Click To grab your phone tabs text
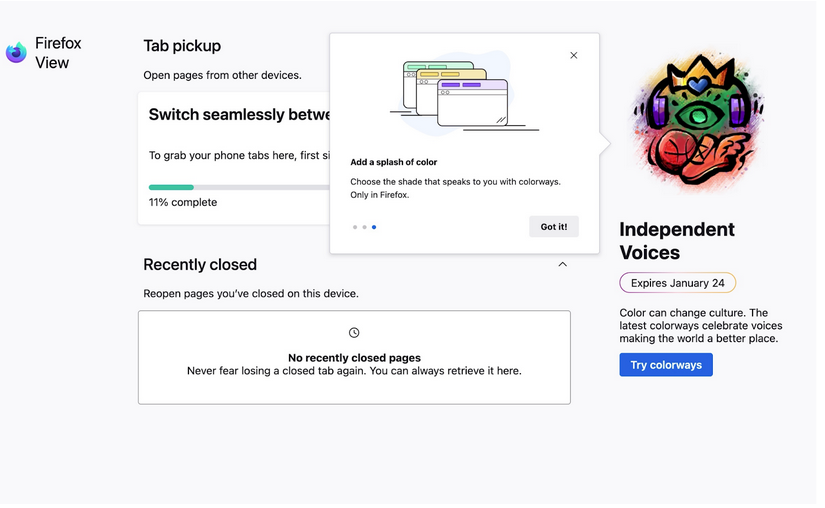This screenshot has width=825, height=508. point(239,156)
